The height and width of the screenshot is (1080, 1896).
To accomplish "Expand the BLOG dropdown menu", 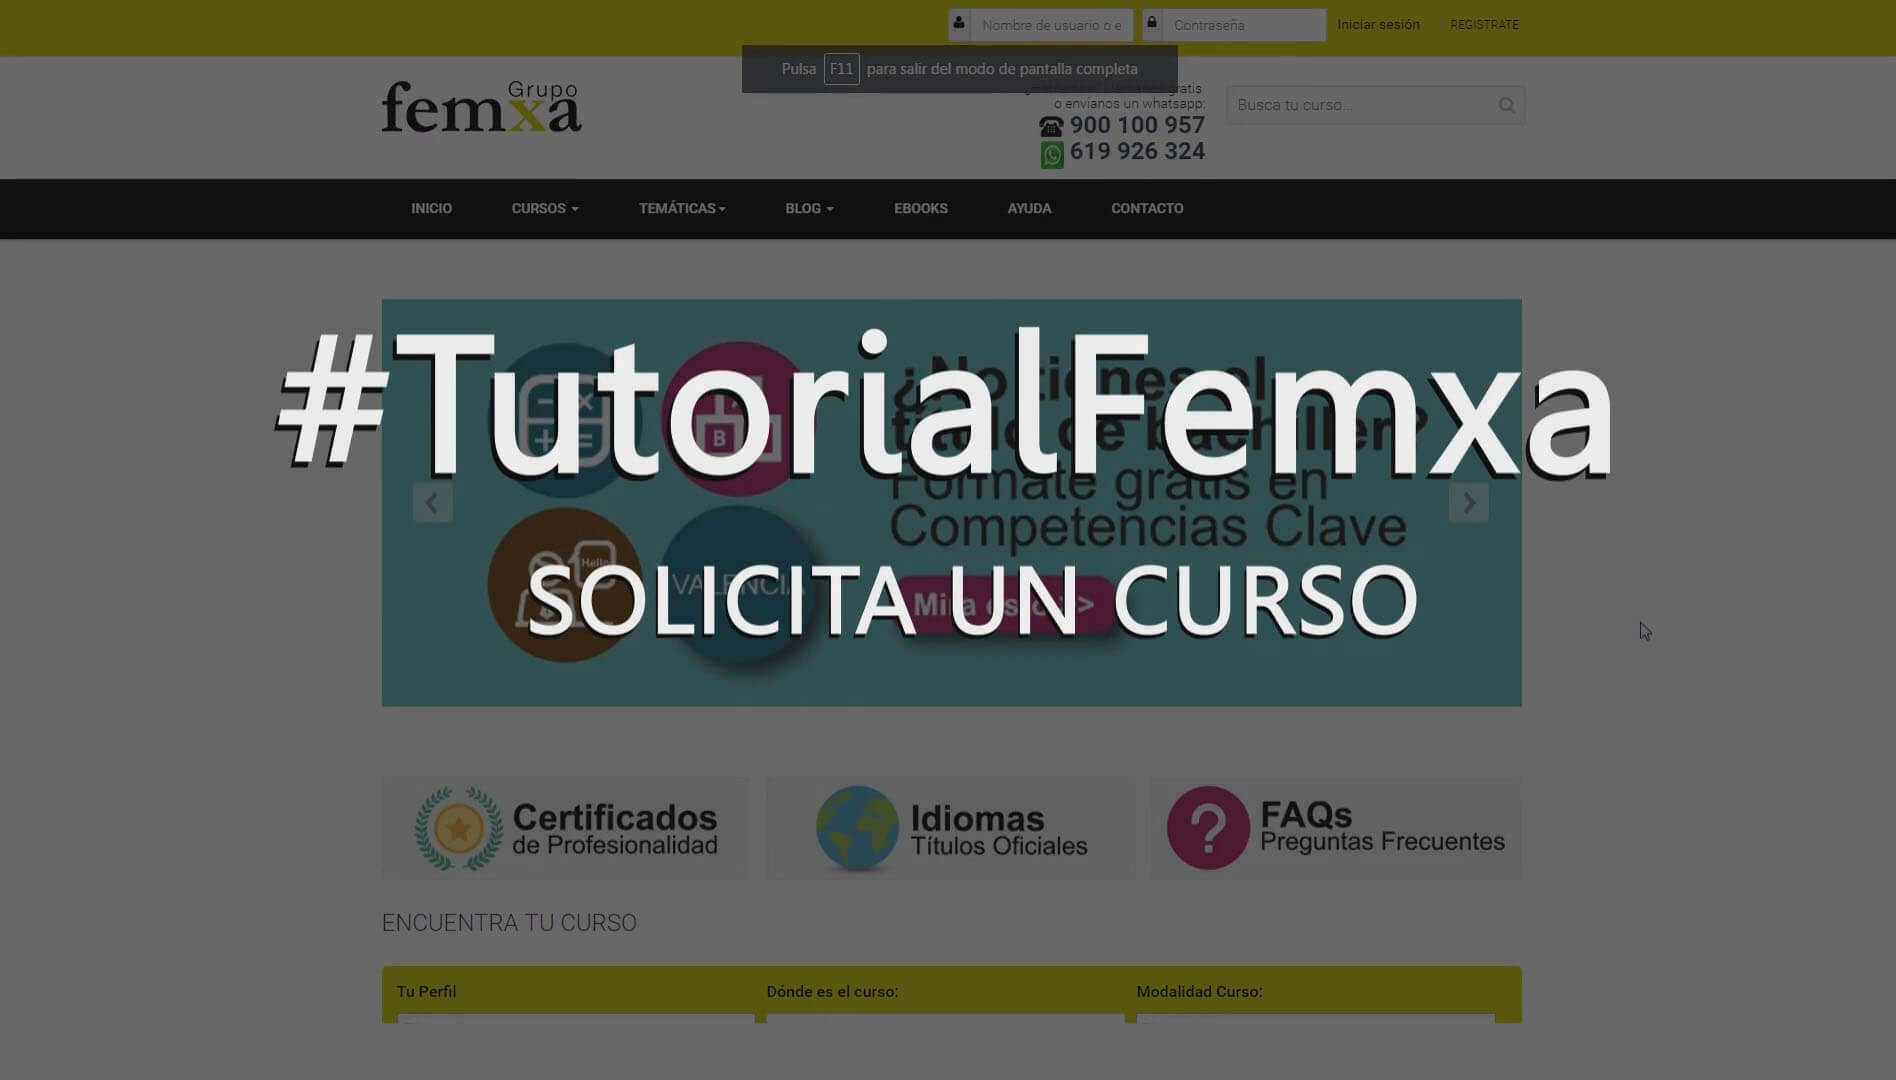I will (809, 208).
